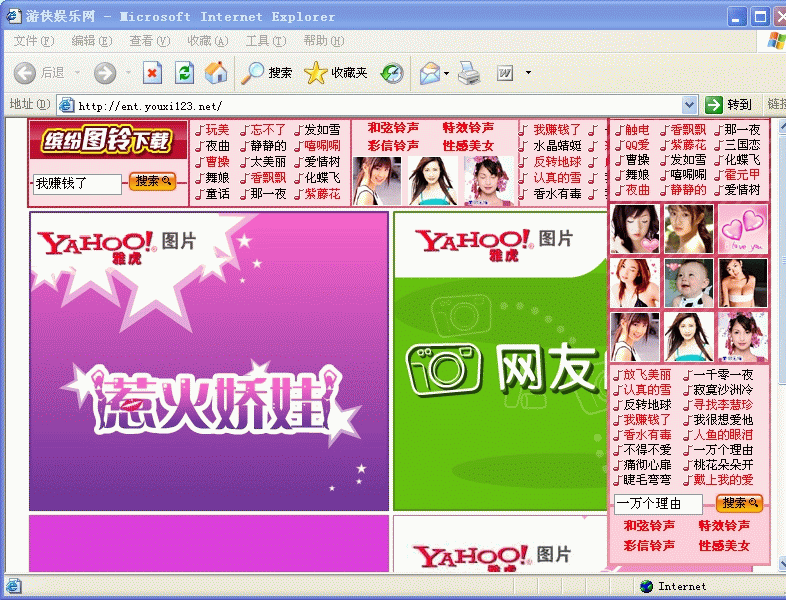Refresh the page with green arrows icon

pos(184,73)
